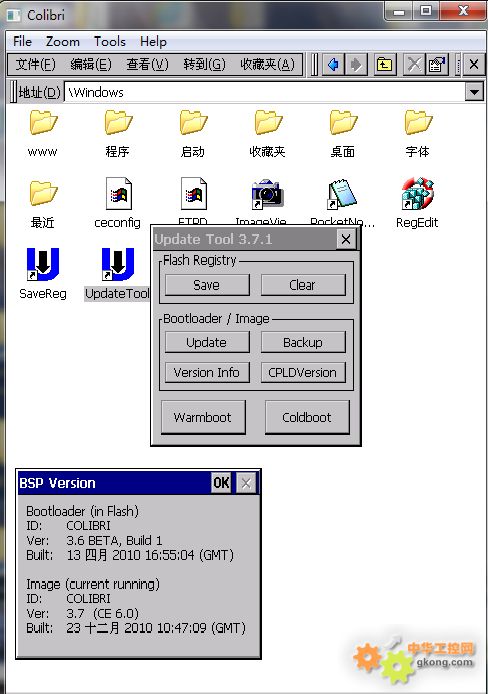This screenshot has width=488, height=694.
Task: Minimize the Colibri window
Action: pos(399,11)
